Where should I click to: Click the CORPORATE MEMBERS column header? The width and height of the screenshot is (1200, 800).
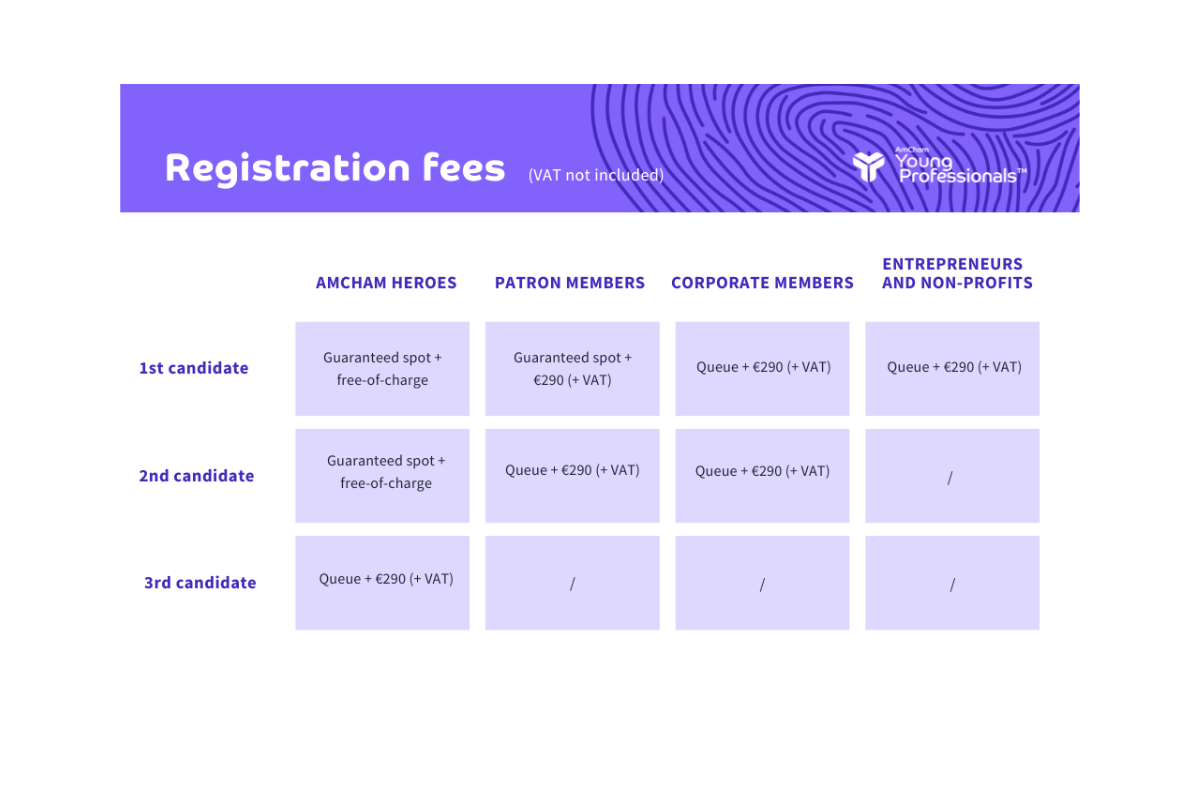tap(762, 283)
